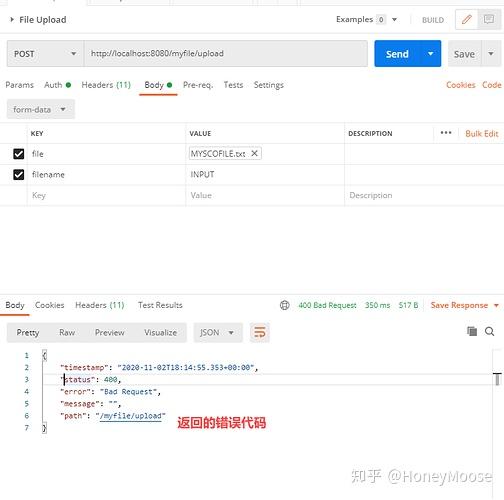This screenshot has width=504, height=500.
Task: Open the JSON format dropdown
Action: 218,332
